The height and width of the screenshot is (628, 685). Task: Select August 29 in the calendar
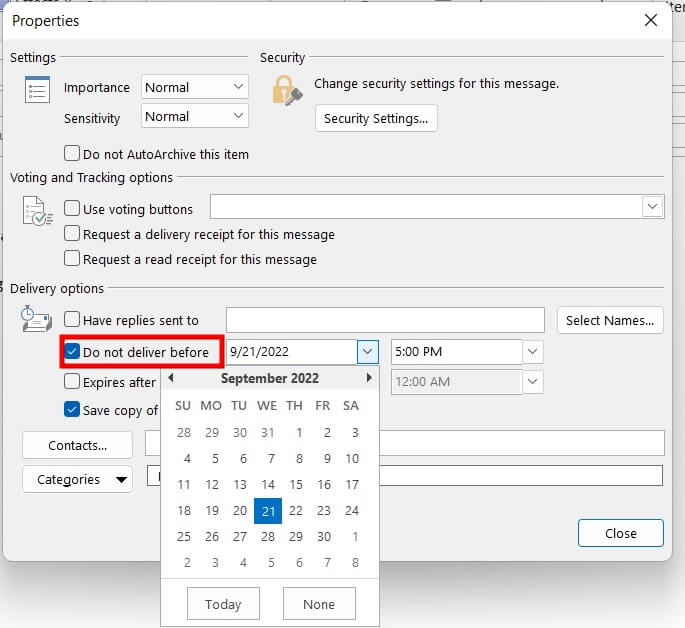(x=212, y=433)
